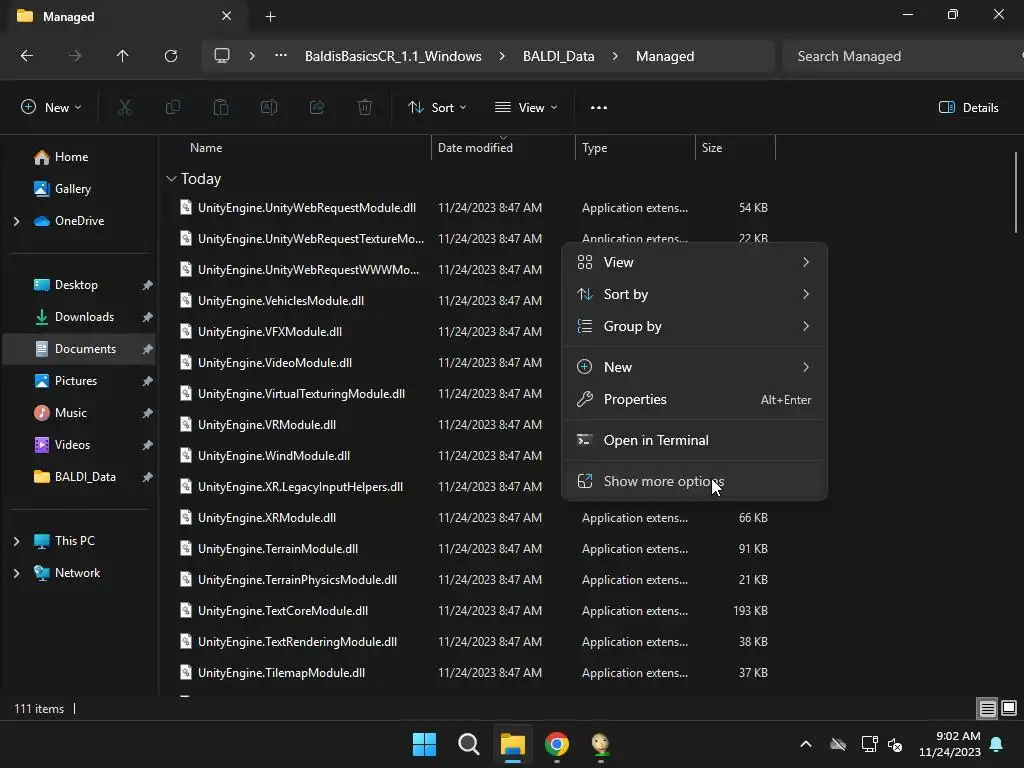The height and width of the screenshot is (768, 1024).
Task: Go forward with the right arrow
Action: pyautogui.click(x=75, y=56)
